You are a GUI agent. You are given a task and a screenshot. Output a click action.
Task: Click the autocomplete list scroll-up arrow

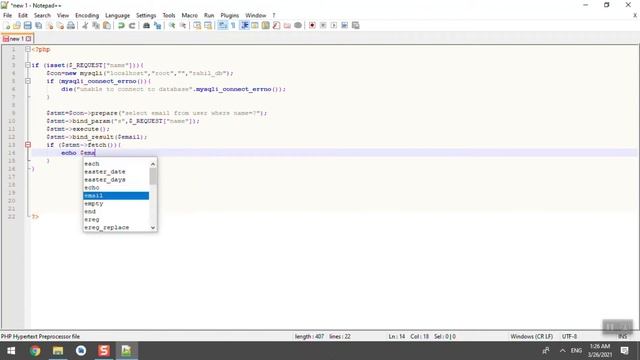tap(153, 164)
